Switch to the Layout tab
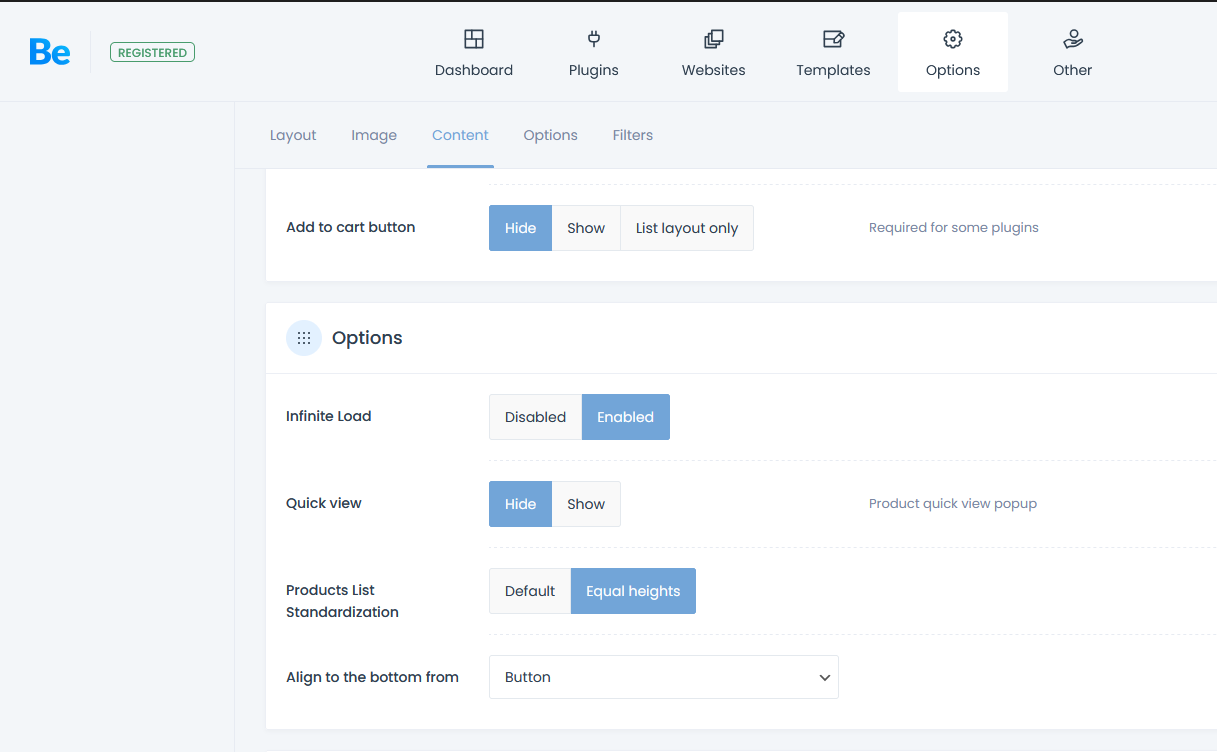 tap(293, 135)
